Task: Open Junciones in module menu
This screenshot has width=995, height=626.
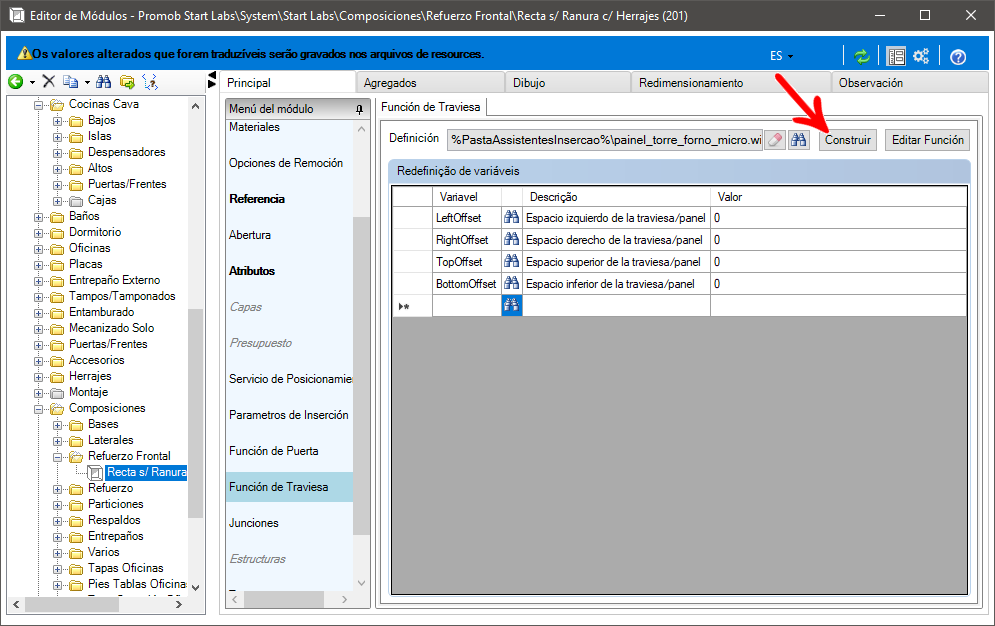Action: pos(254,523)
